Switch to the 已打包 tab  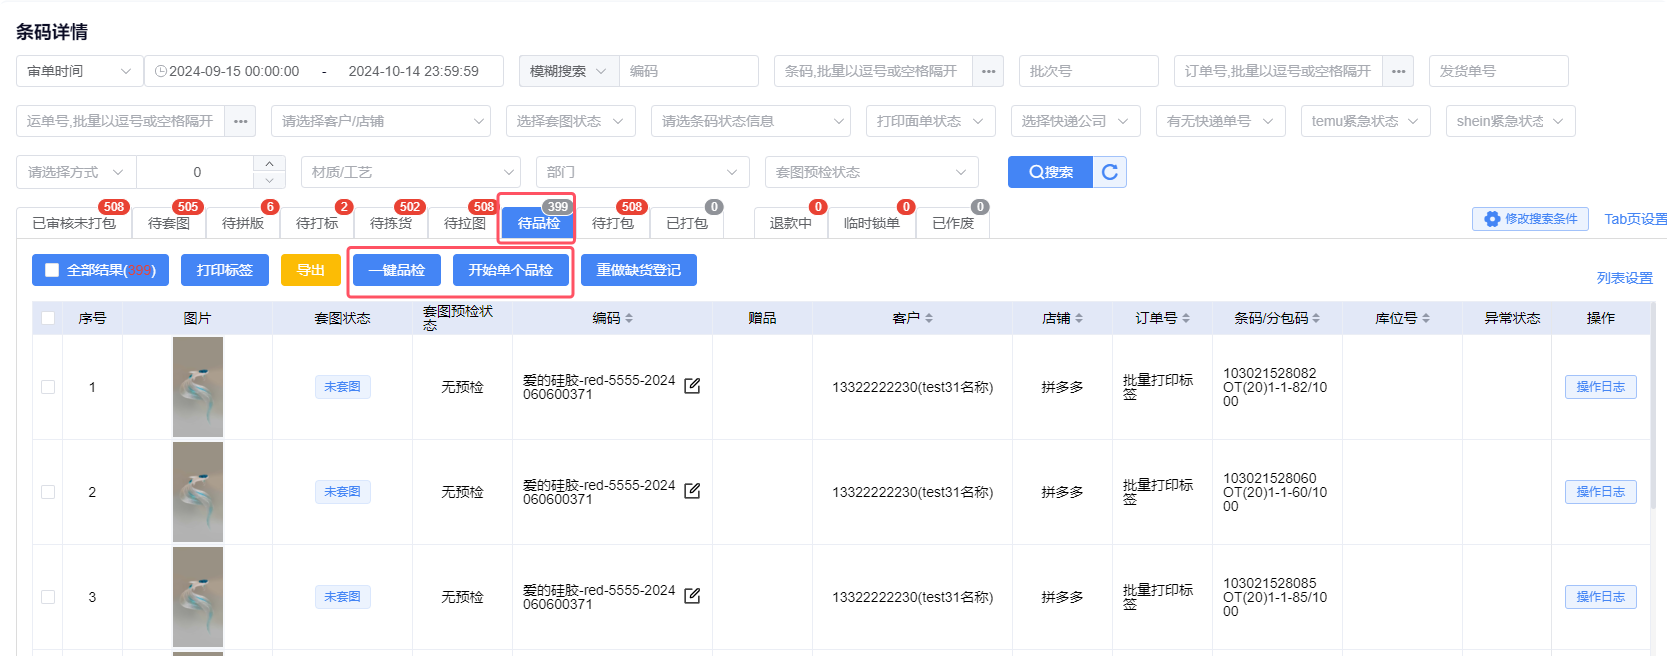pyautogui.click(x=687, y=223)
